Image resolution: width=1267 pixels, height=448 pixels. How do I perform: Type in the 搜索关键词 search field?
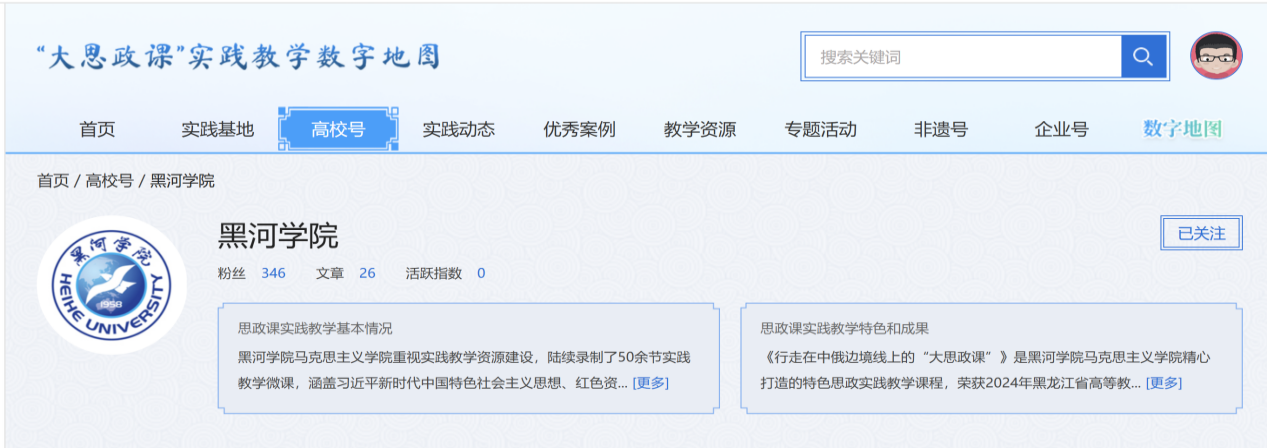[x=962, y=57]
